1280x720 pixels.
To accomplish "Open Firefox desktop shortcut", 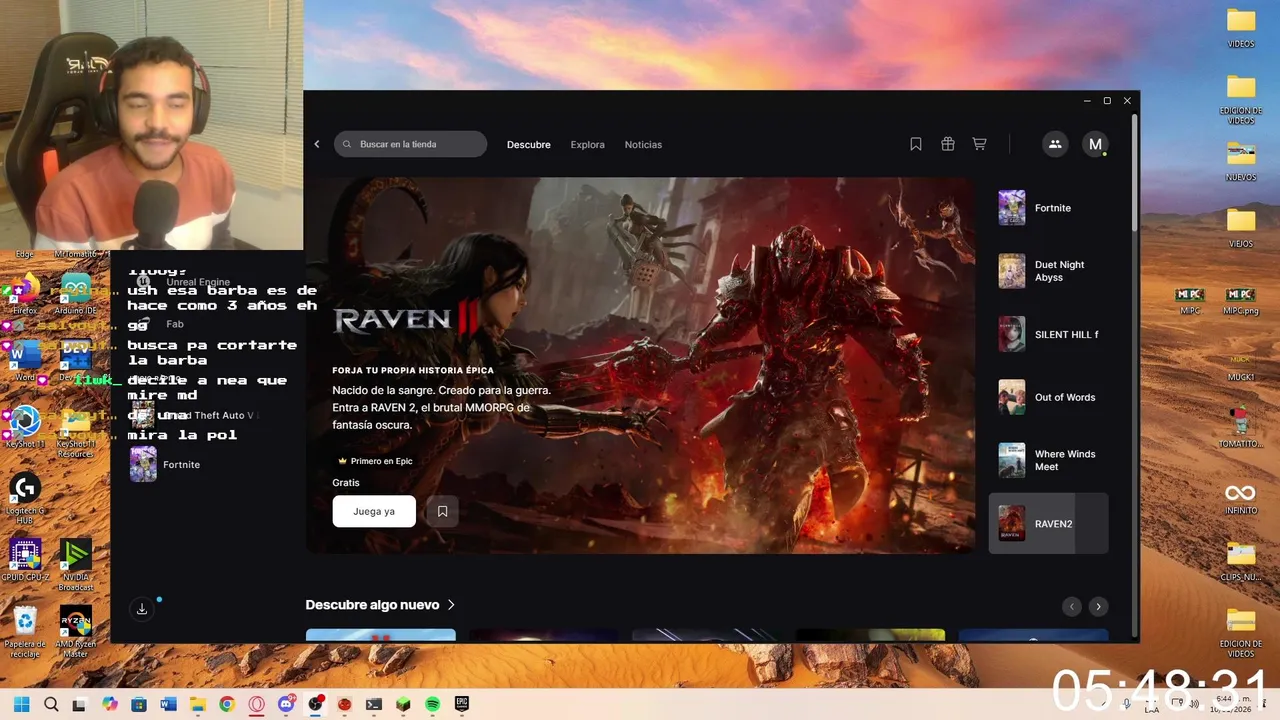I will [24, 293].
